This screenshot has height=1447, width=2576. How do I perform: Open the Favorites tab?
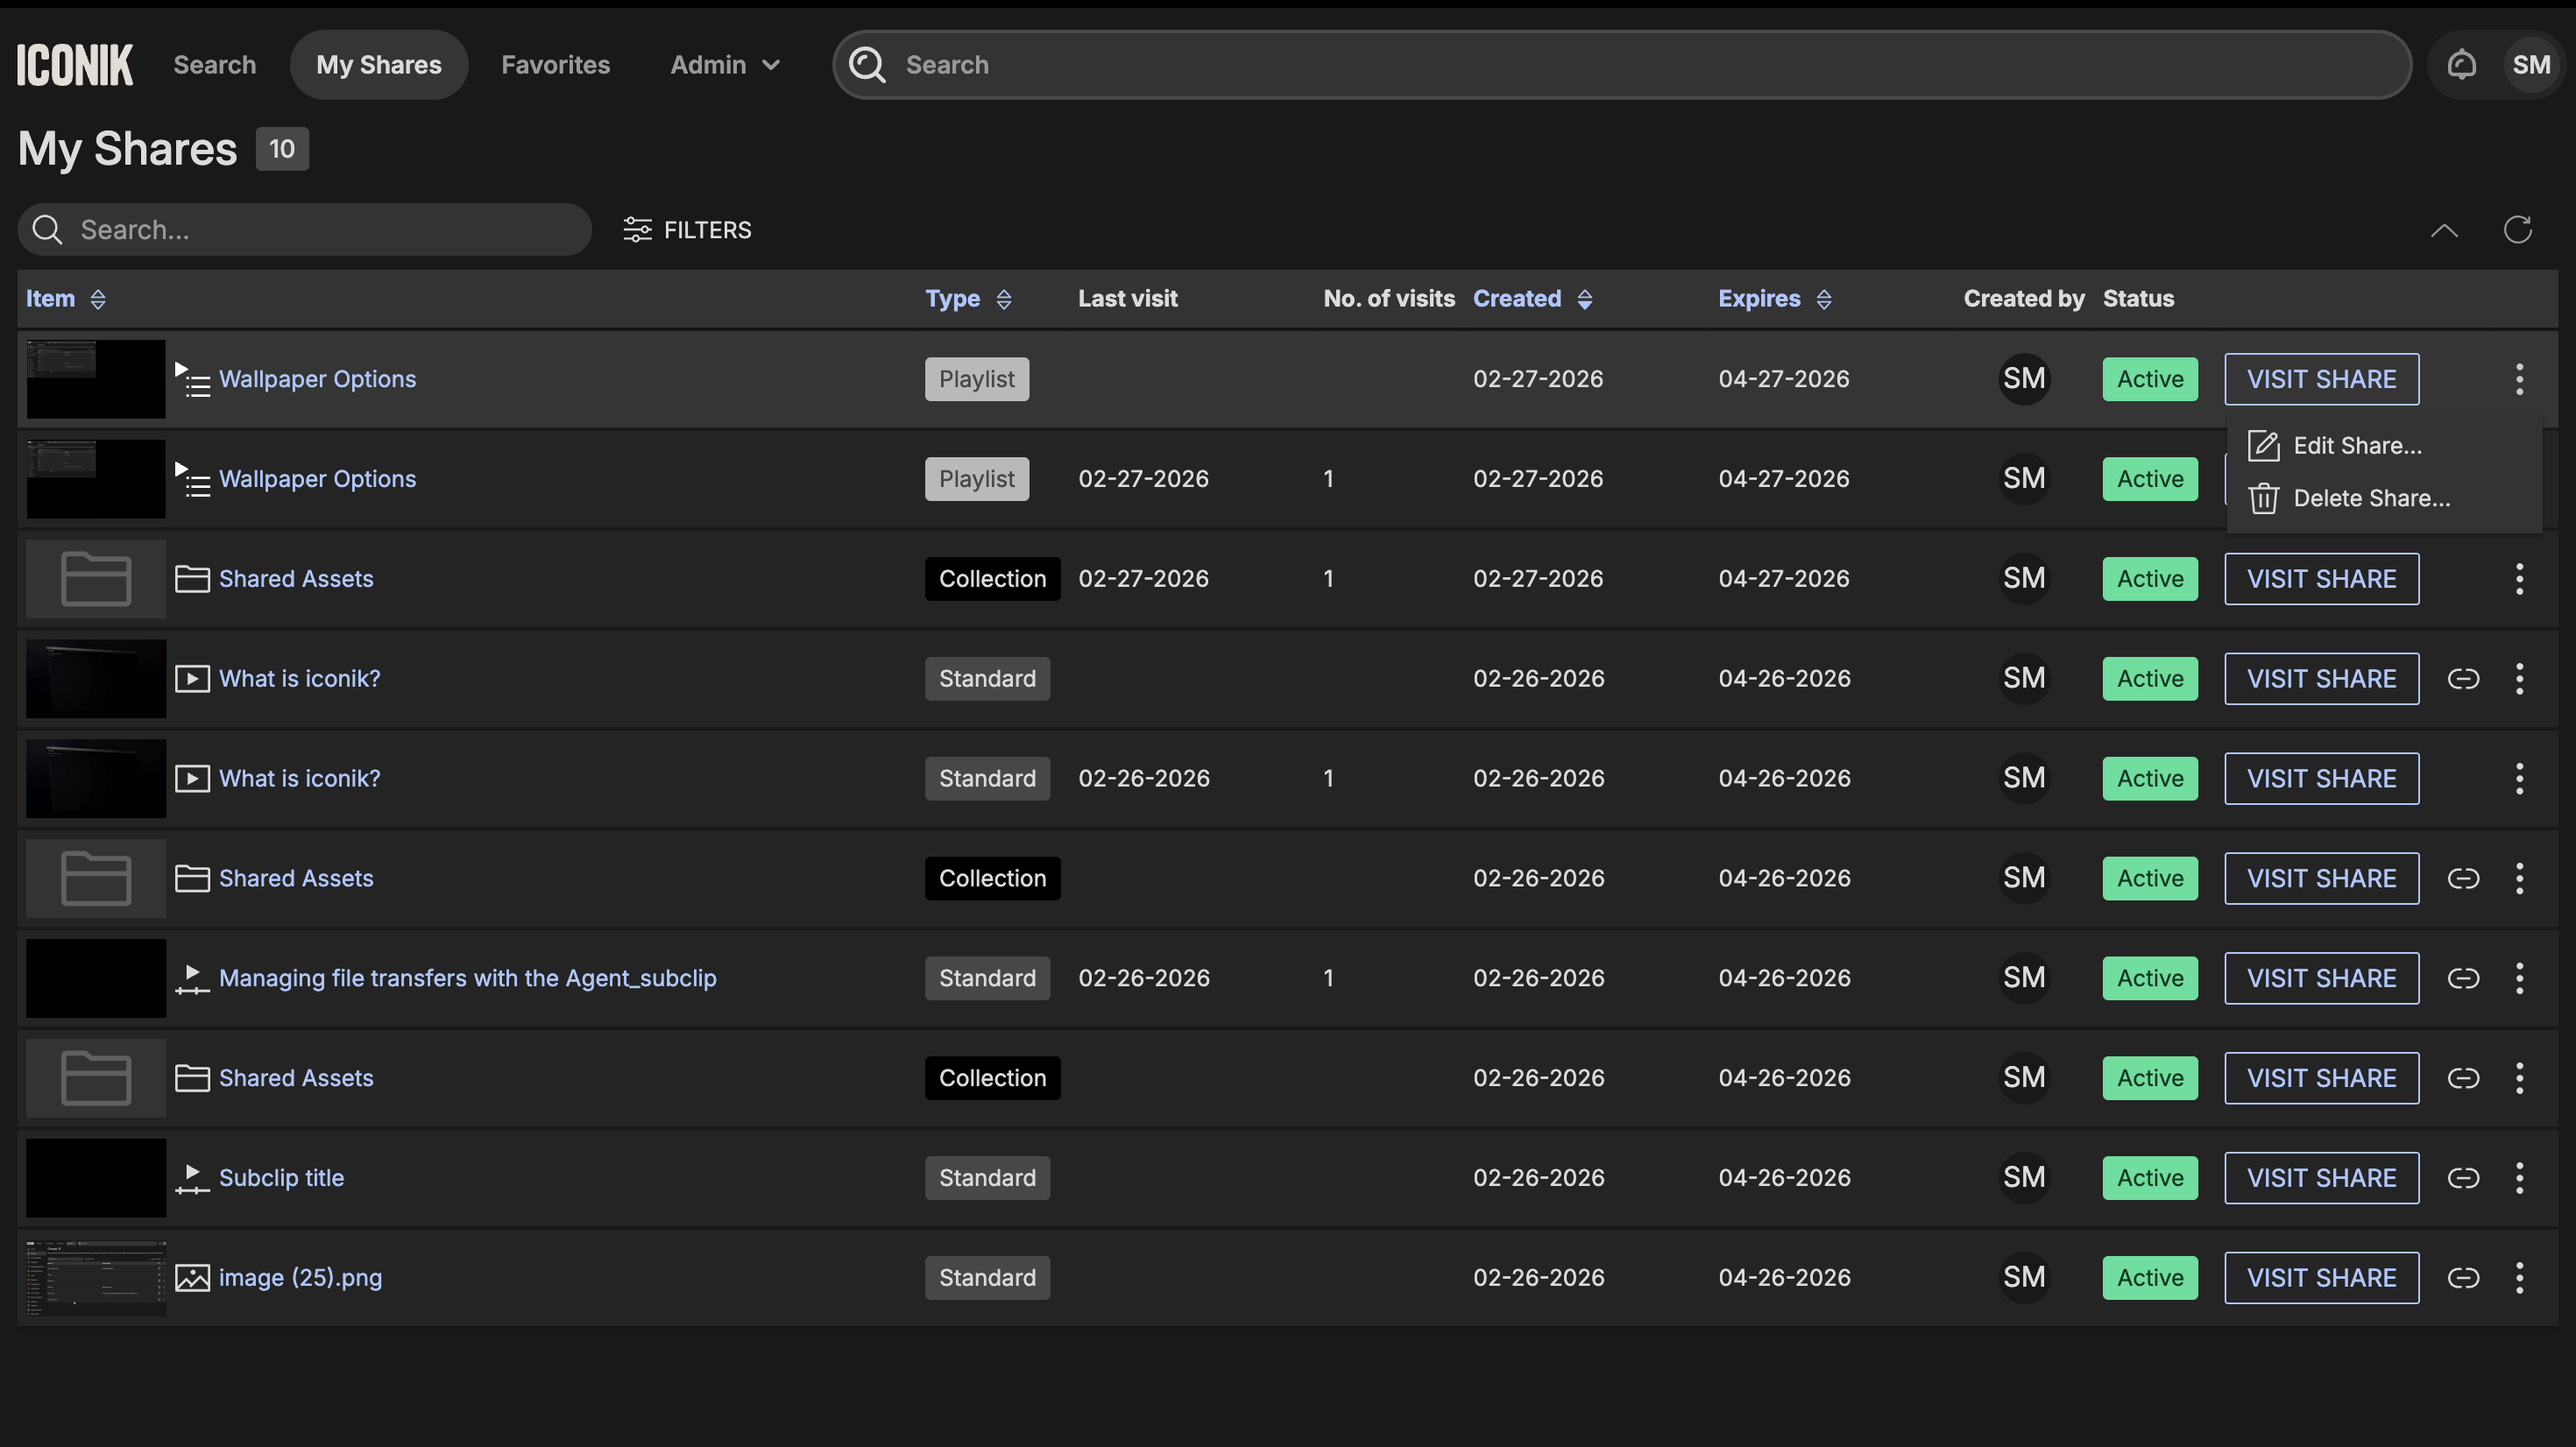pos(555,65)
